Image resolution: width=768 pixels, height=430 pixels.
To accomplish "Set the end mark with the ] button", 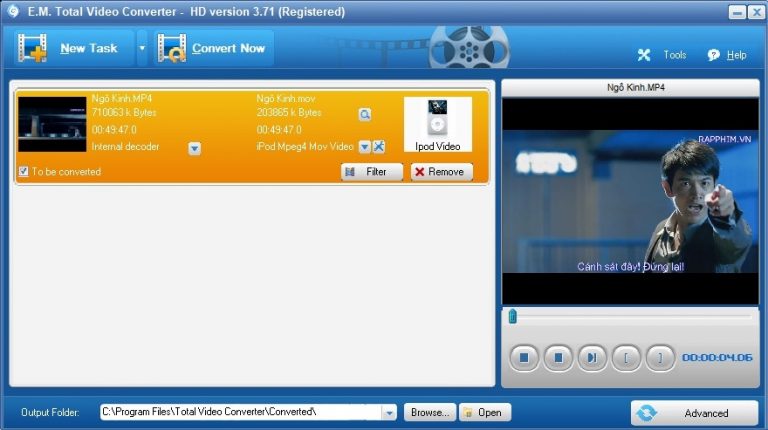I will 660,357.
